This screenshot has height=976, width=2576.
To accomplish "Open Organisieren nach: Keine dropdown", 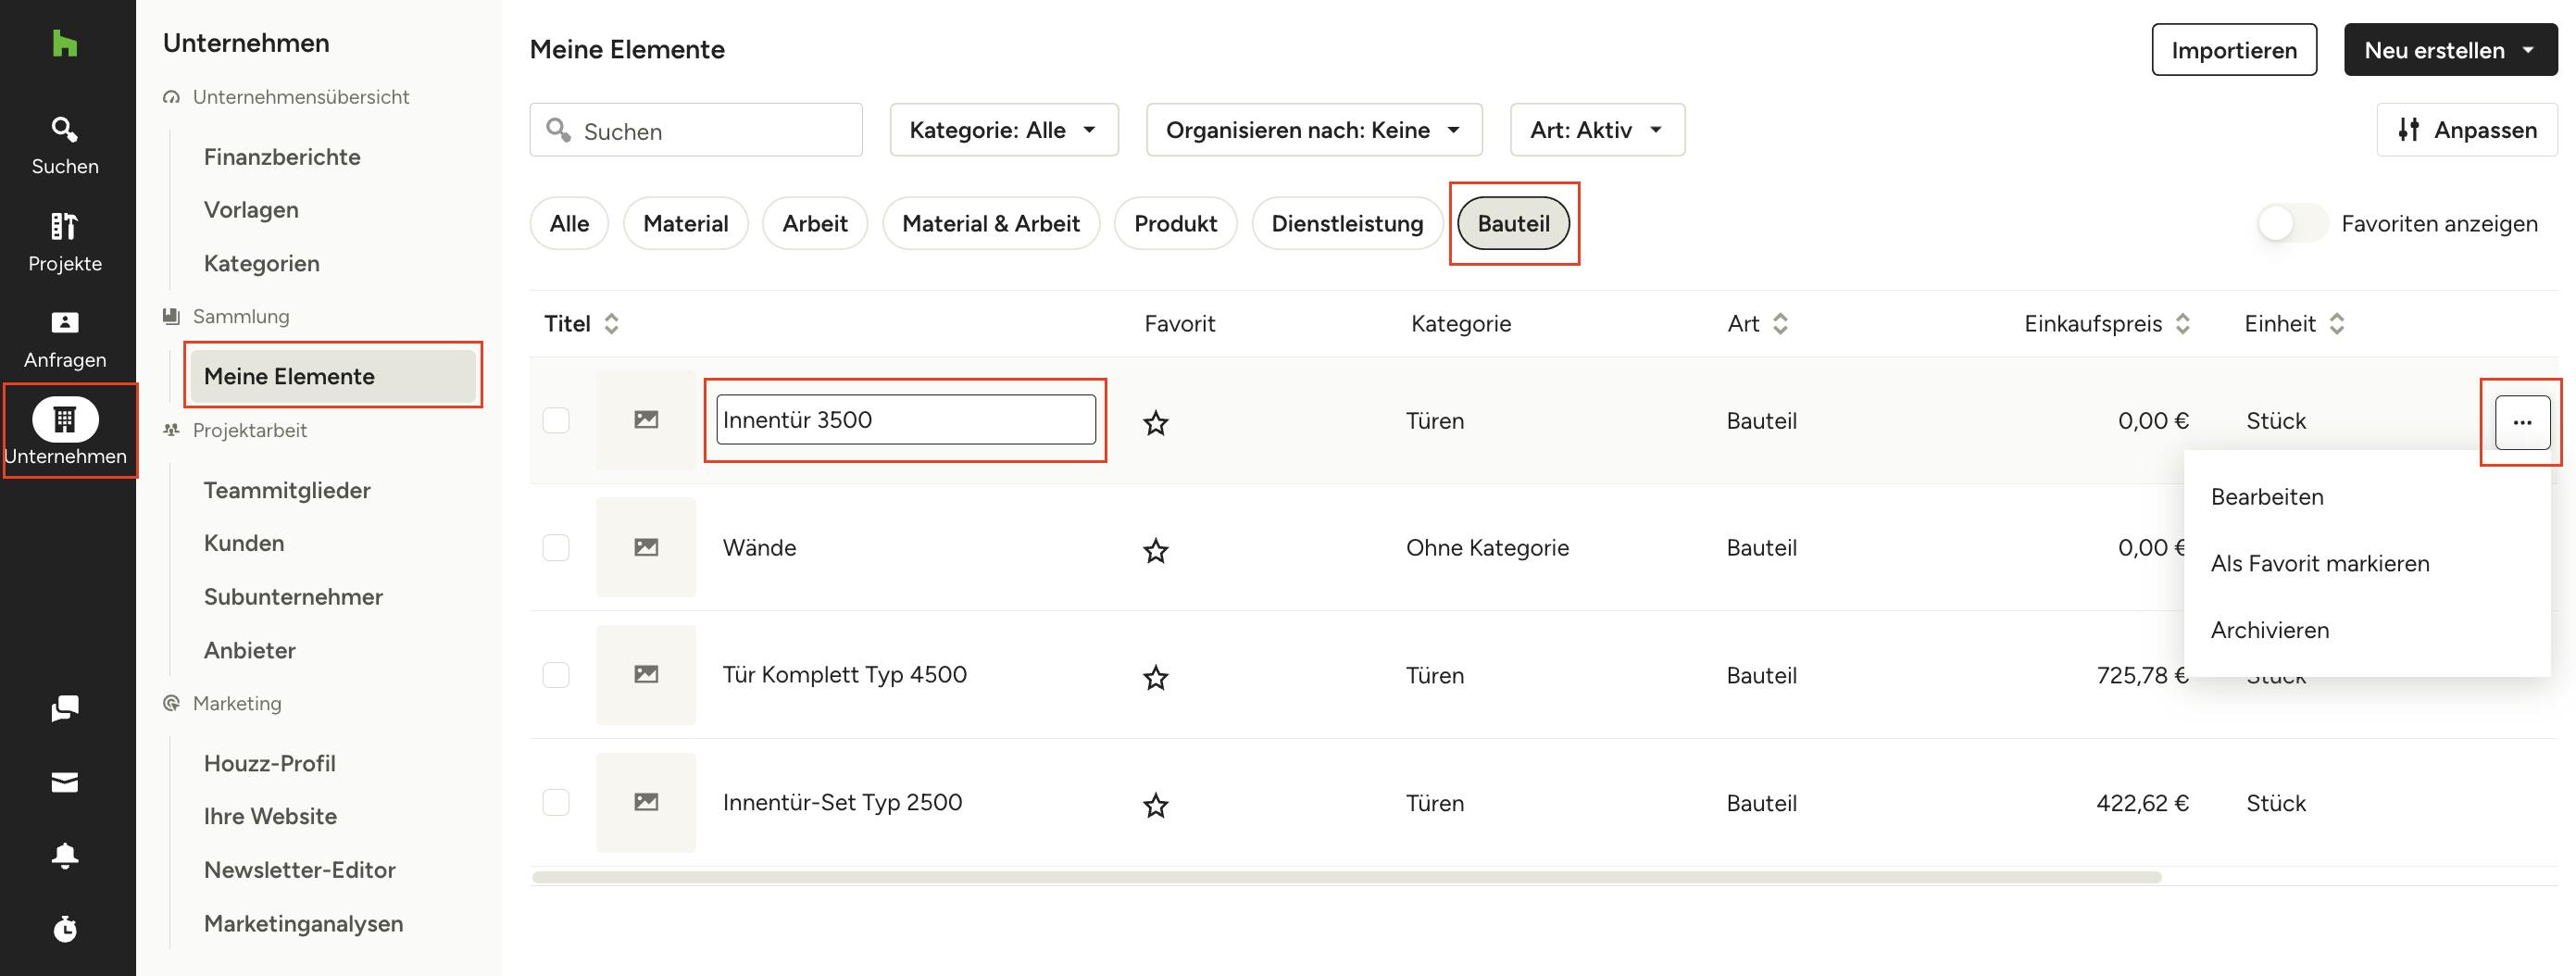I will (1313, 130).
